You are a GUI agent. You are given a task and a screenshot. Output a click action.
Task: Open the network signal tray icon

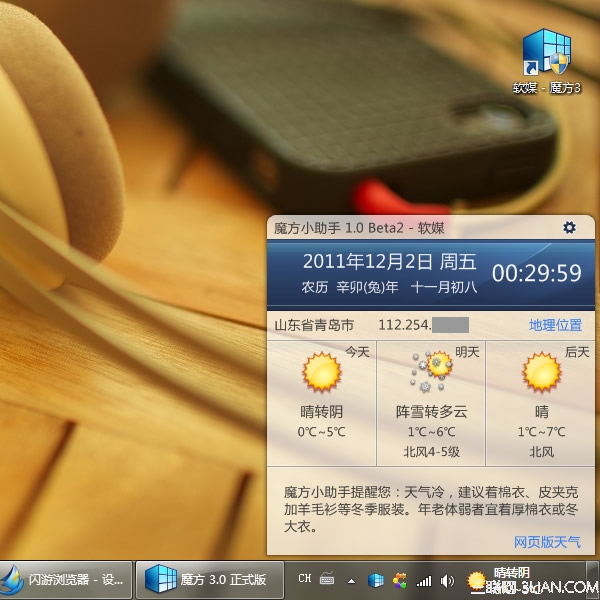(424, 581)
